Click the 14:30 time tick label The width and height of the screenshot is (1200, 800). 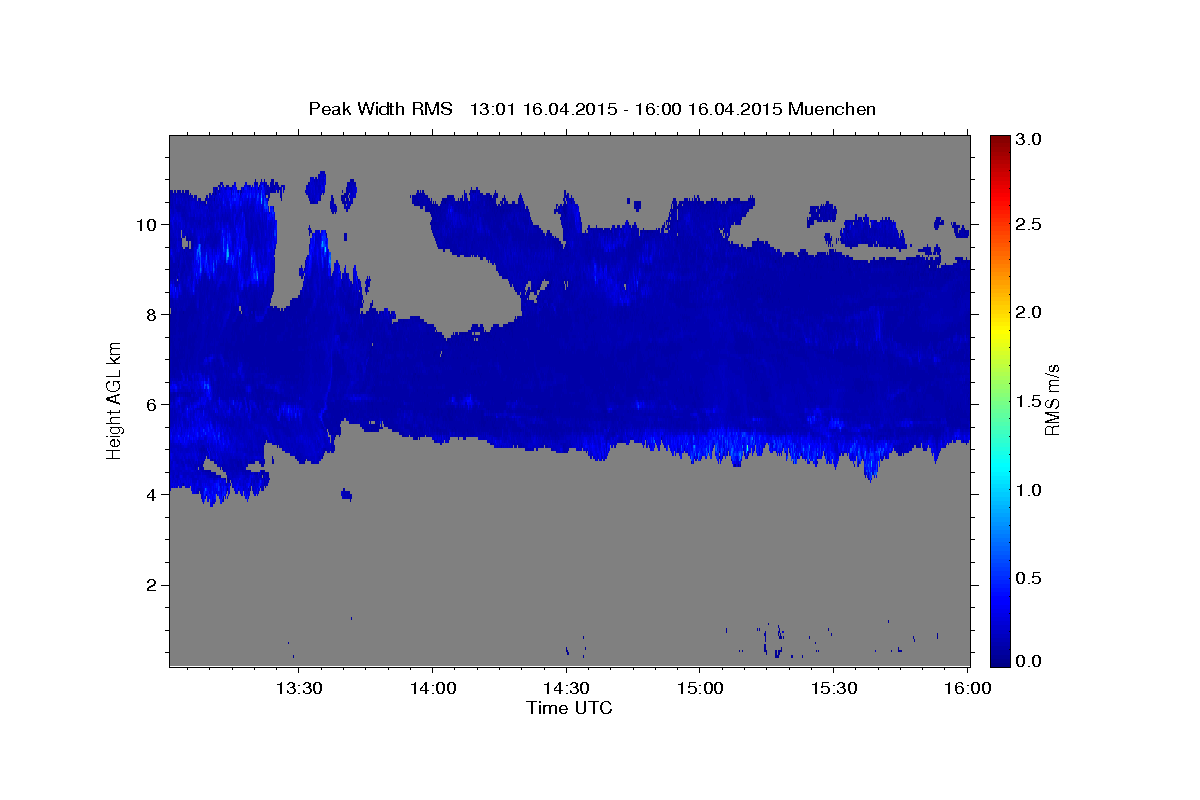point(566,688)
